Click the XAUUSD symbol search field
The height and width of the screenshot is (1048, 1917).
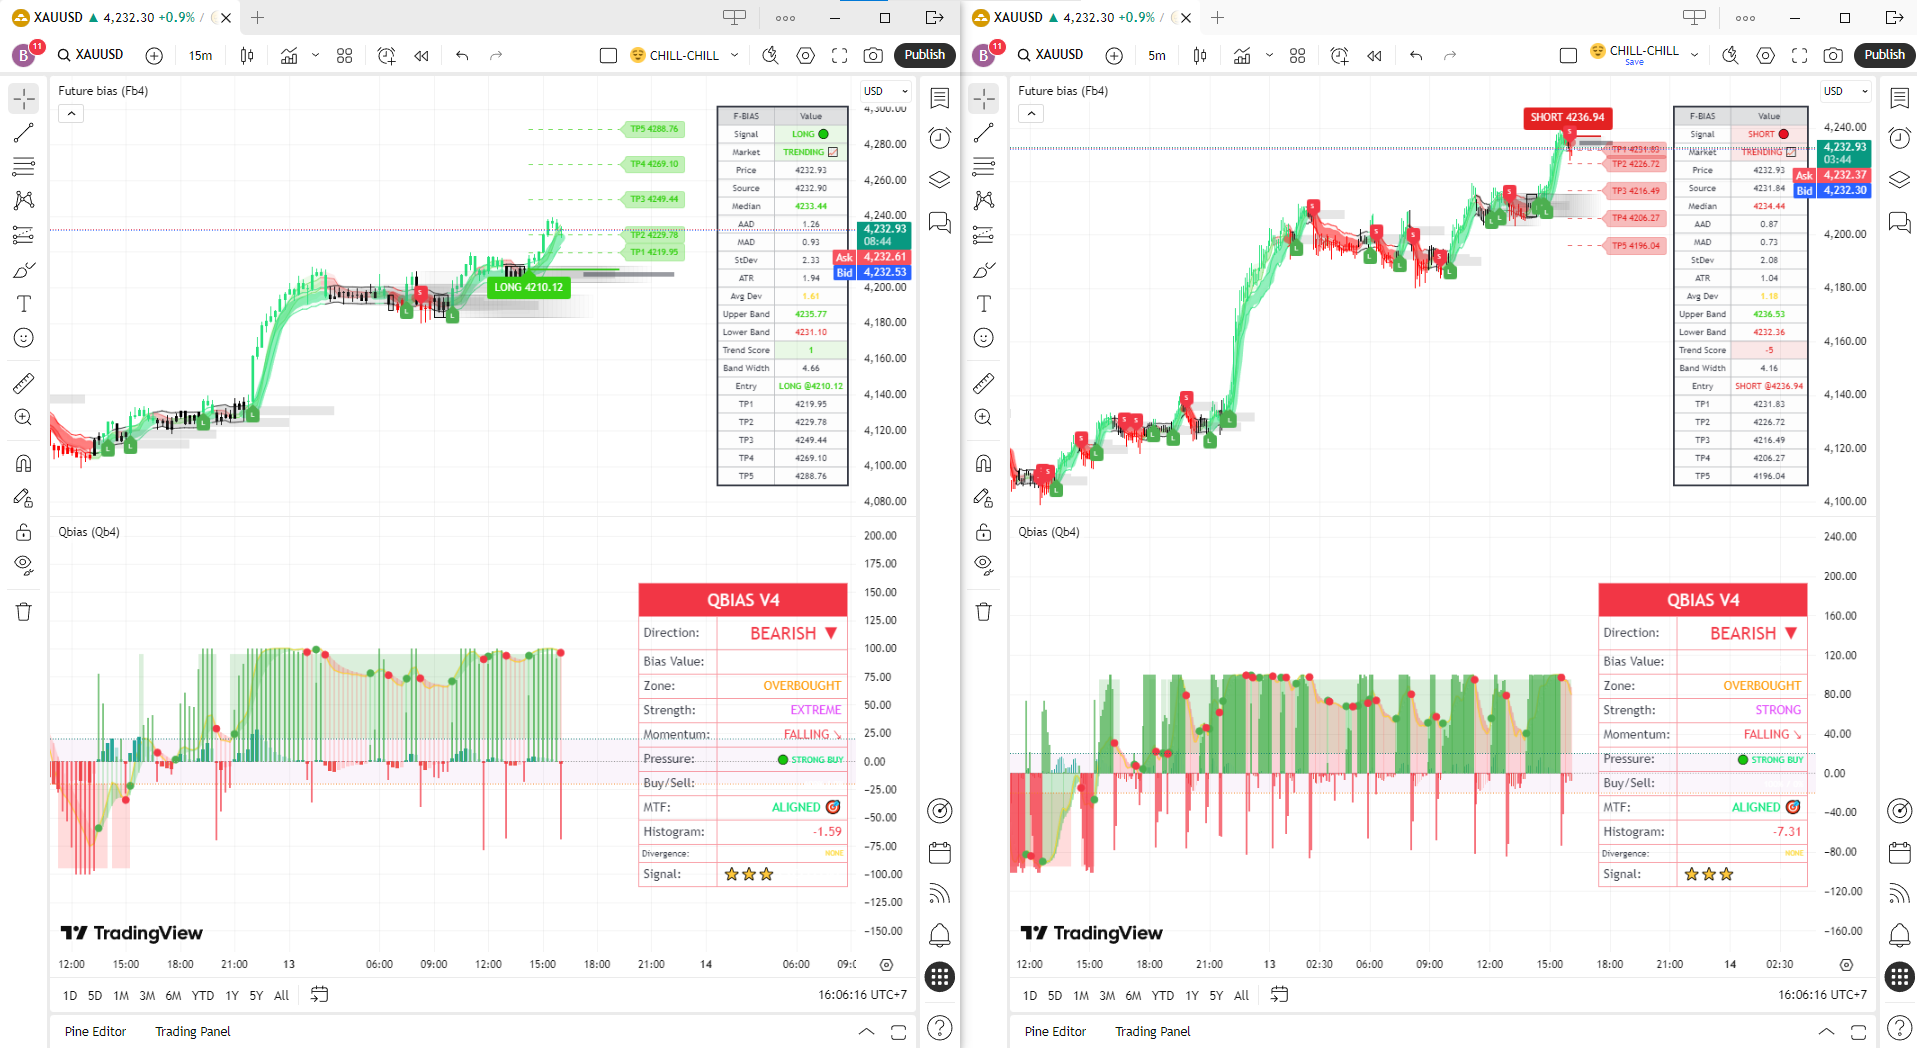pyautogui.click(x=91, y=55)
